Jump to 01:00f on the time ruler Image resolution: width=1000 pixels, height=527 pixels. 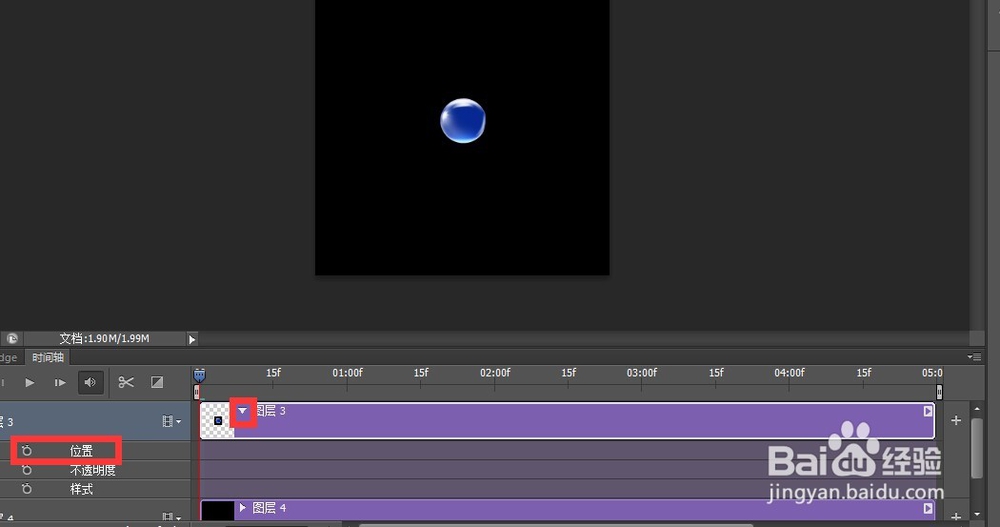[348, 373]
